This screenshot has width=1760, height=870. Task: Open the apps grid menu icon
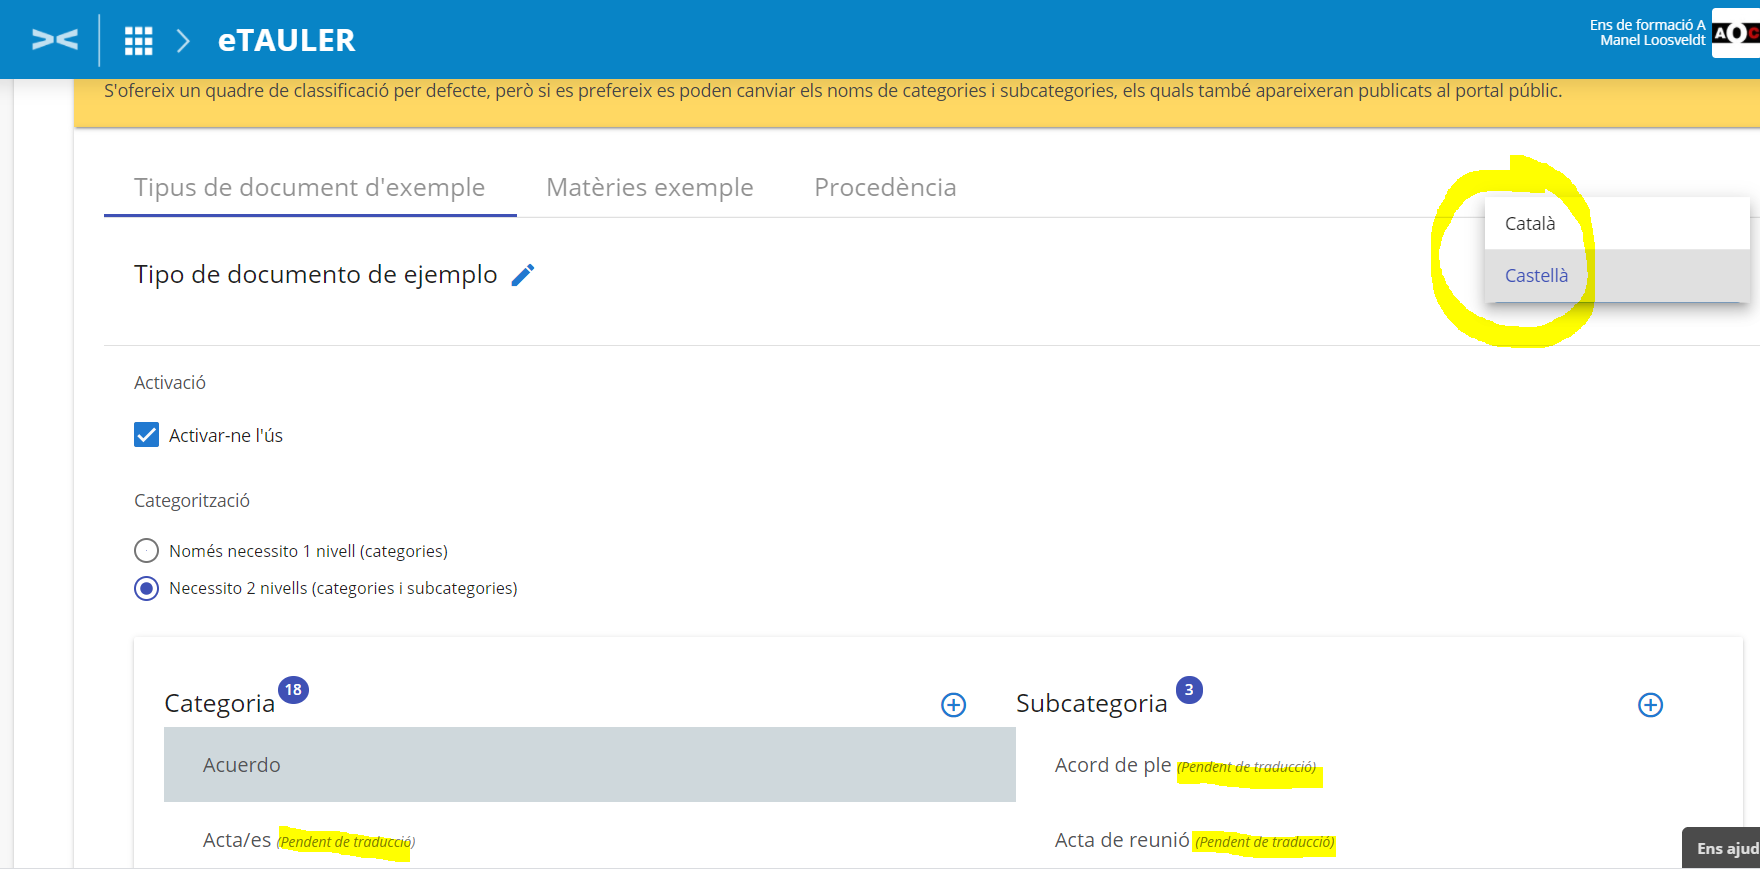tap(138, 41)
